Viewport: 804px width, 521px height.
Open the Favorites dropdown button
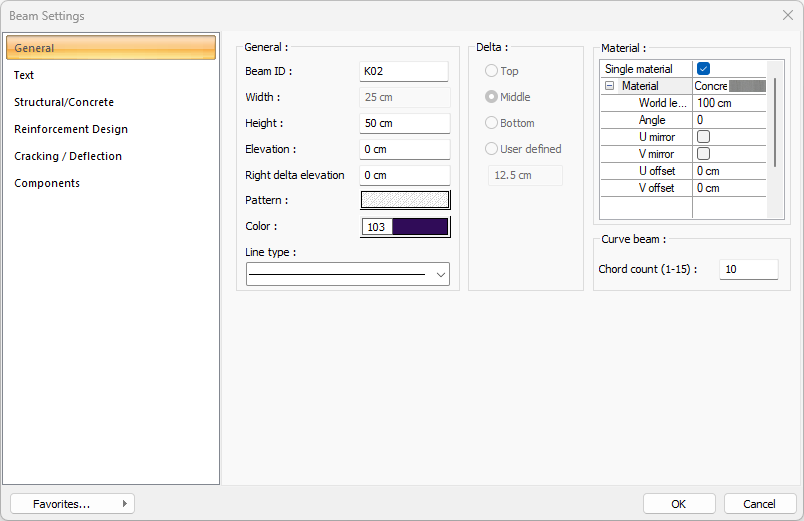(x=72, y=504)
